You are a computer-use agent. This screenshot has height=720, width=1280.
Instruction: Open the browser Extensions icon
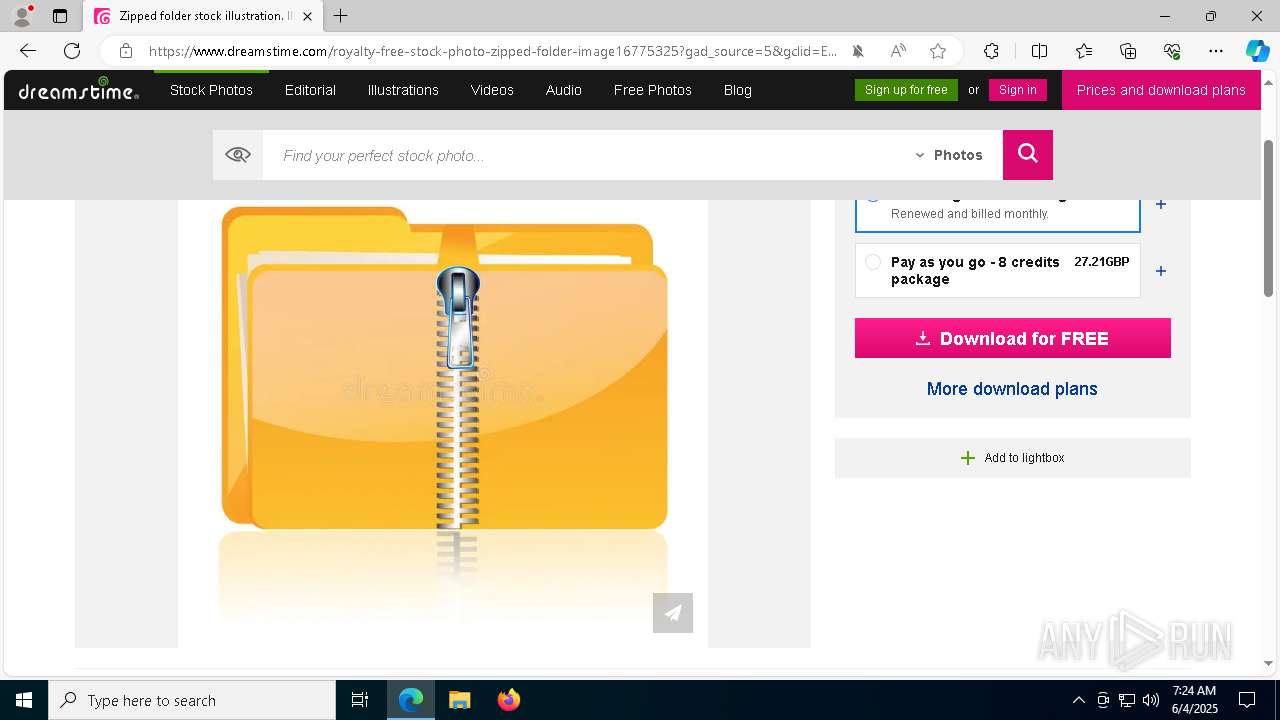[x=991, y=51]
